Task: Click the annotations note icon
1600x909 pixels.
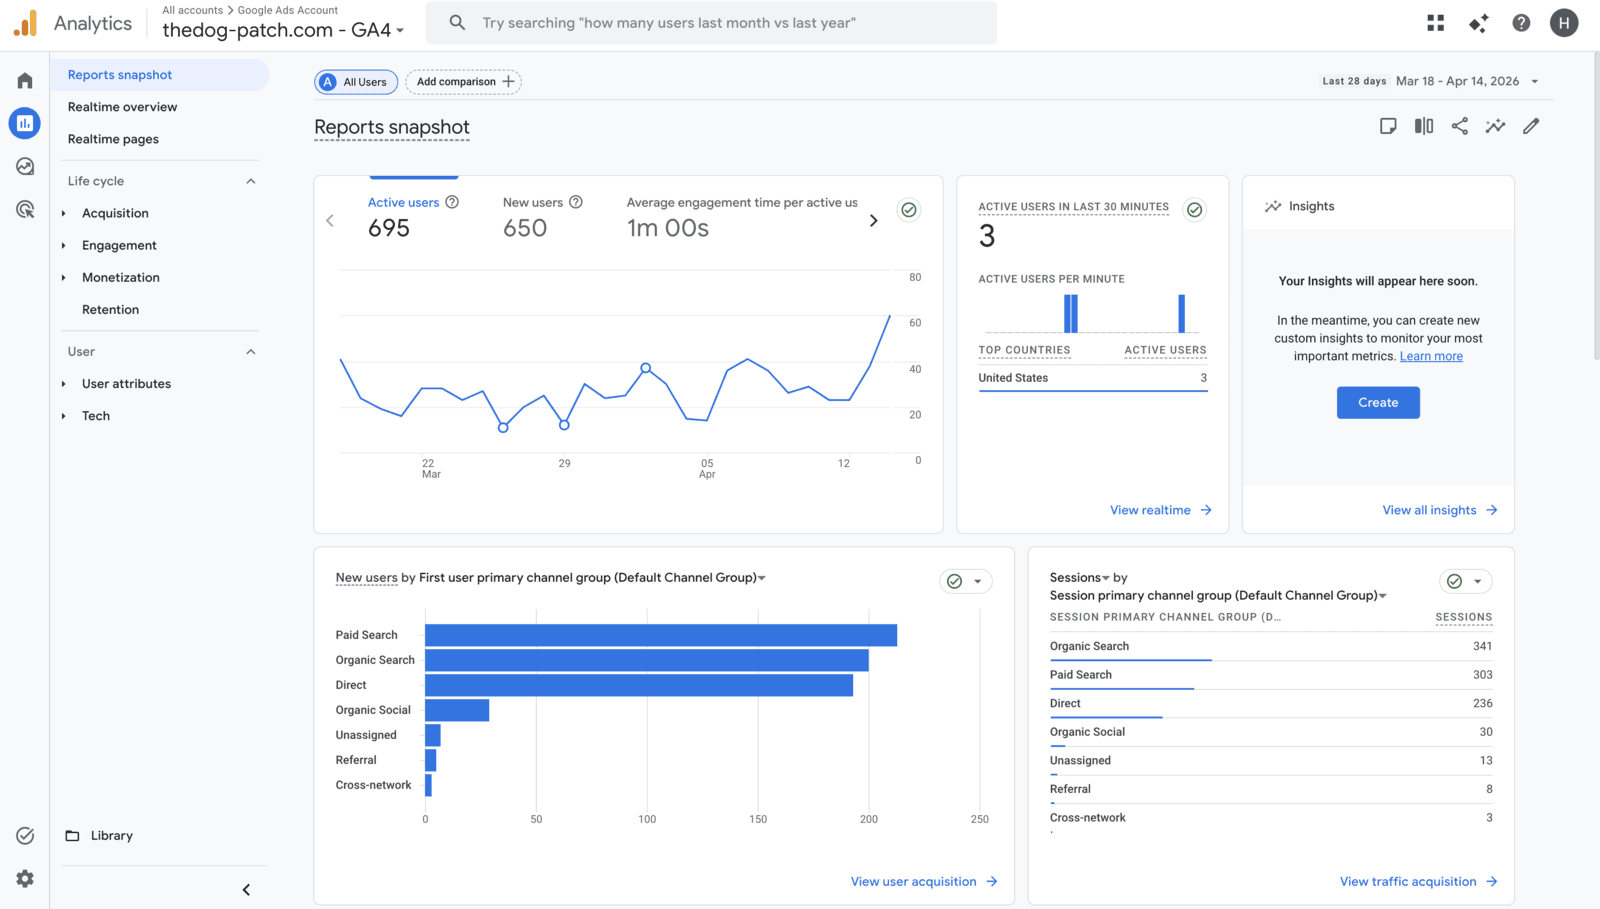Action: [x=1388, y=126]
